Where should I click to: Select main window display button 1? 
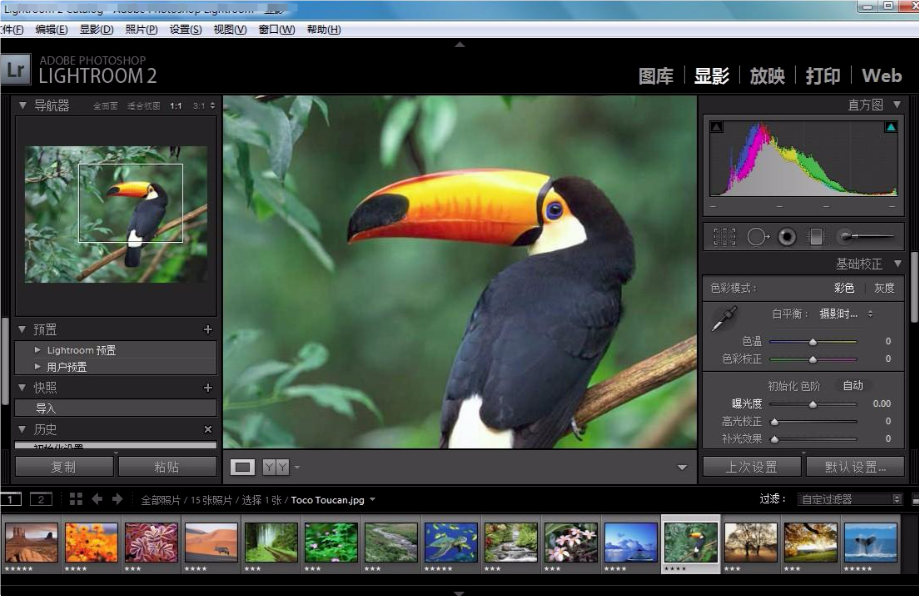click(11, 499)
